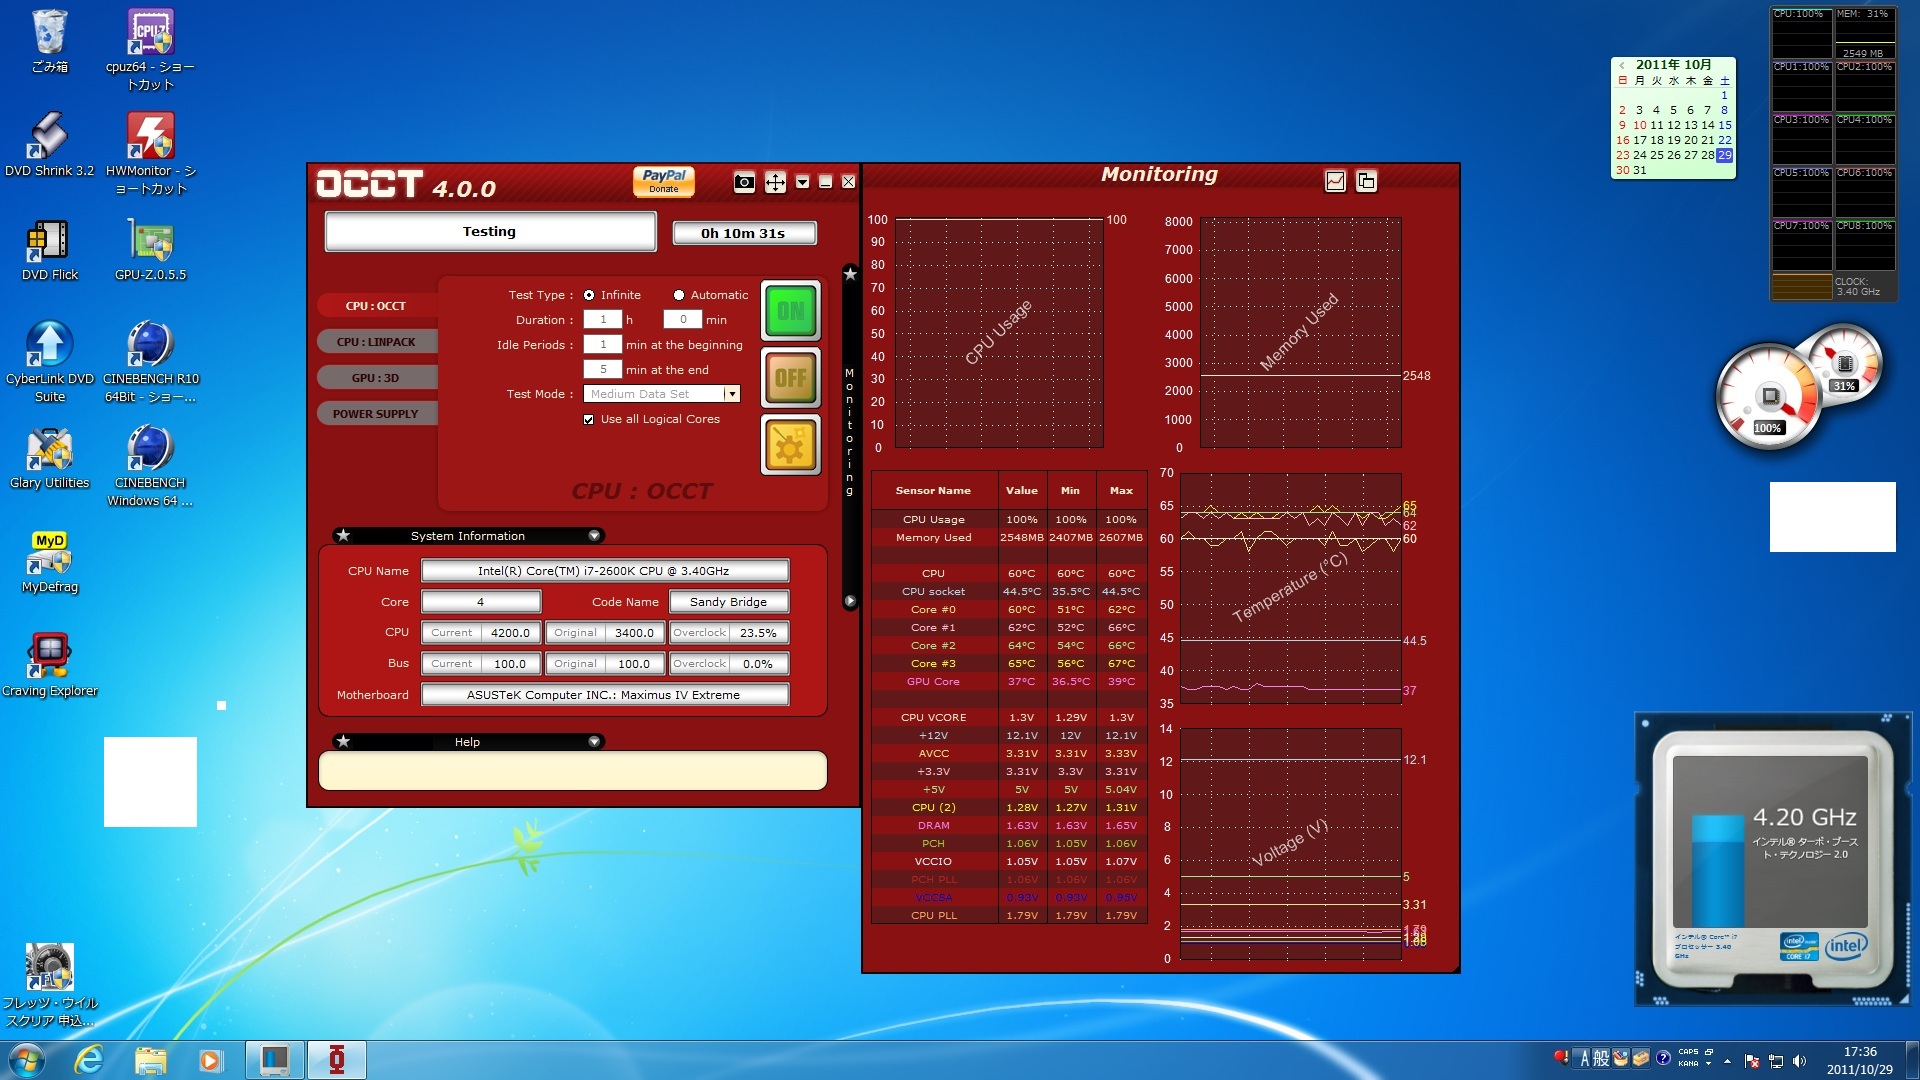Click the graph view icon in Monitoring
1920x1080 pixels.
1335,181
